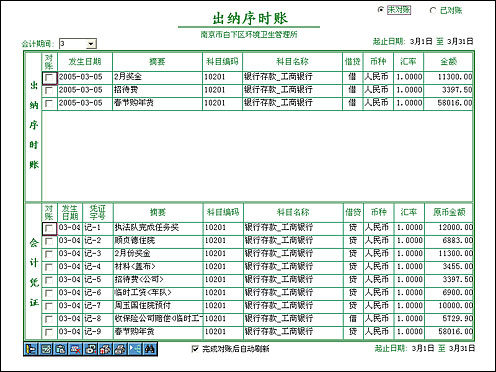
Task: Click the red X delete toolbar icon
Action: click(75, 349)
